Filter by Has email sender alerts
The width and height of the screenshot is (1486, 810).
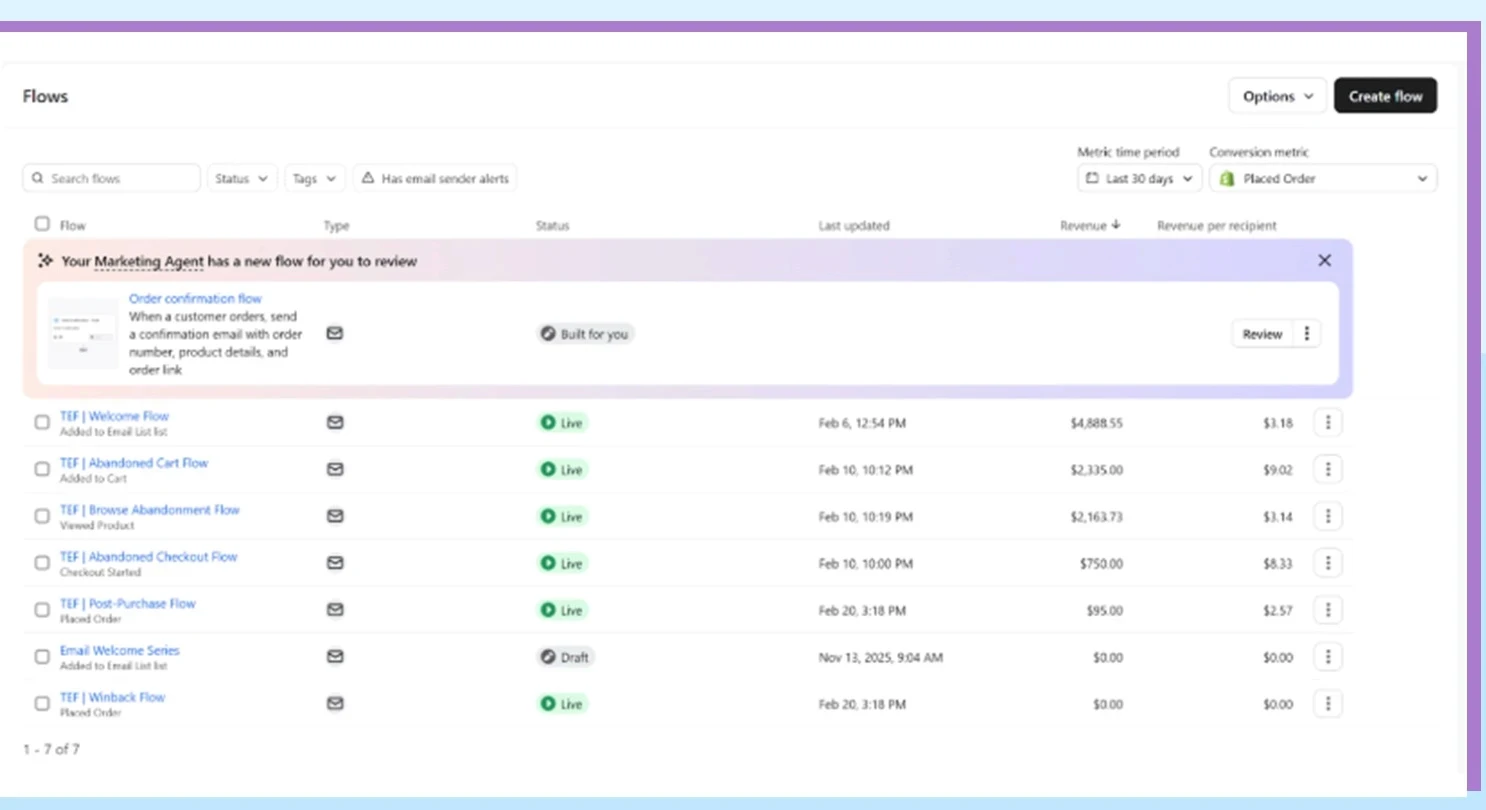pyautogui.click(x=435, y=178)
